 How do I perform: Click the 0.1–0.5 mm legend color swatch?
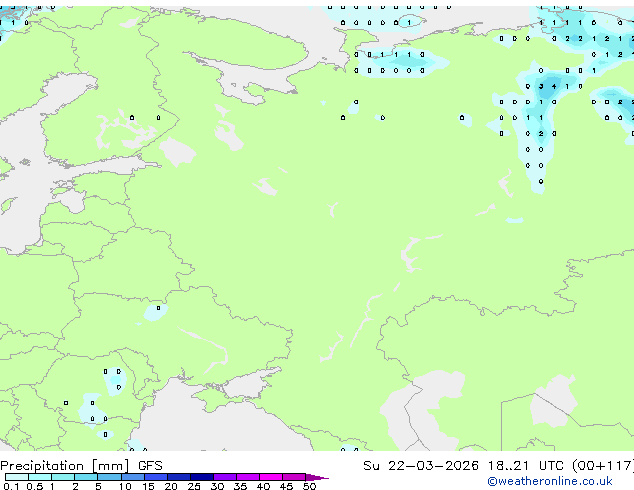(17, 477)
